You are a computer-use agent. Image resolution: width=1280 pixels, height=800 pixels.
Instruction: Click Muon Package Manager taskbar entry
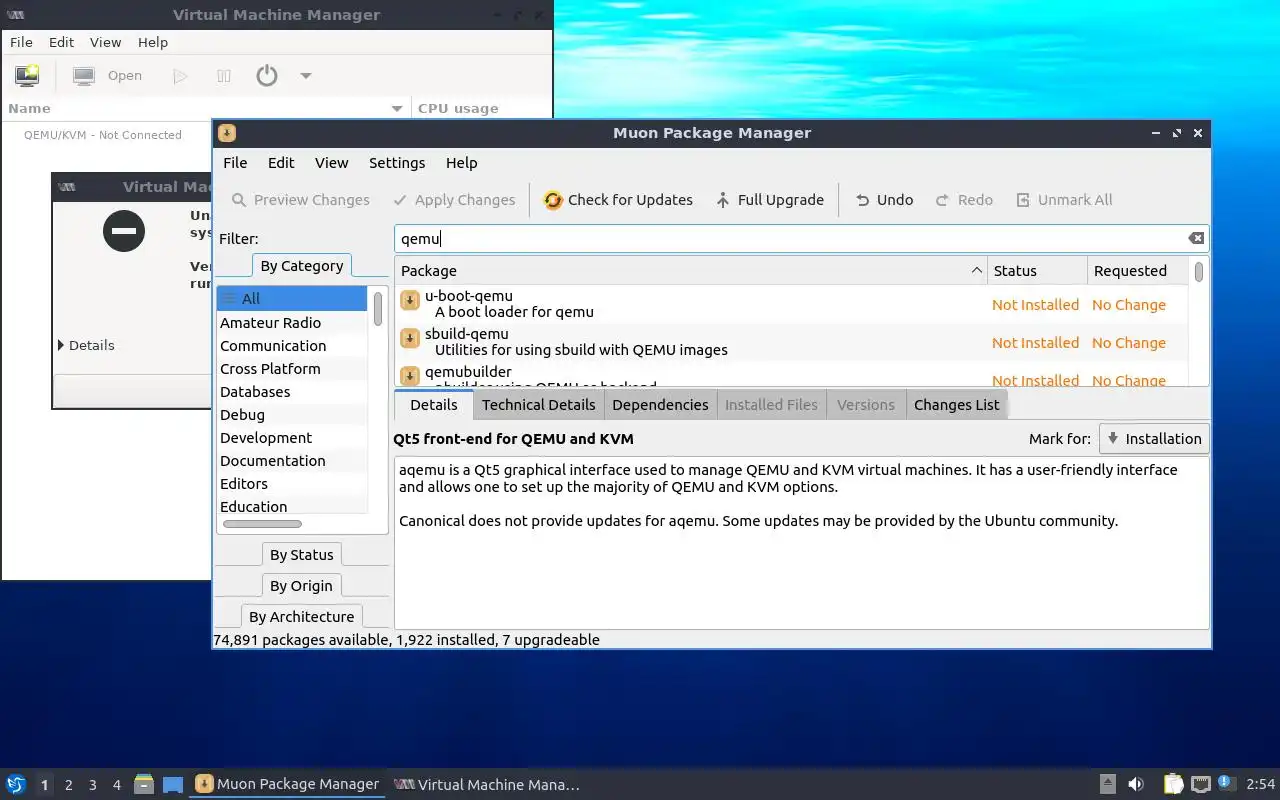288,785
